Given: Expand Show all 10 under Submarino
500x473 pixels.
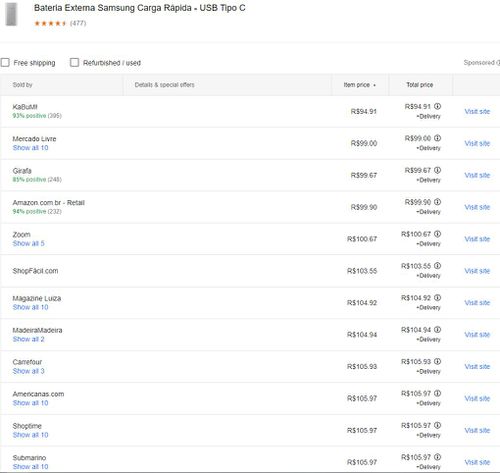Looking at the screenshot, I should (30, 466).
